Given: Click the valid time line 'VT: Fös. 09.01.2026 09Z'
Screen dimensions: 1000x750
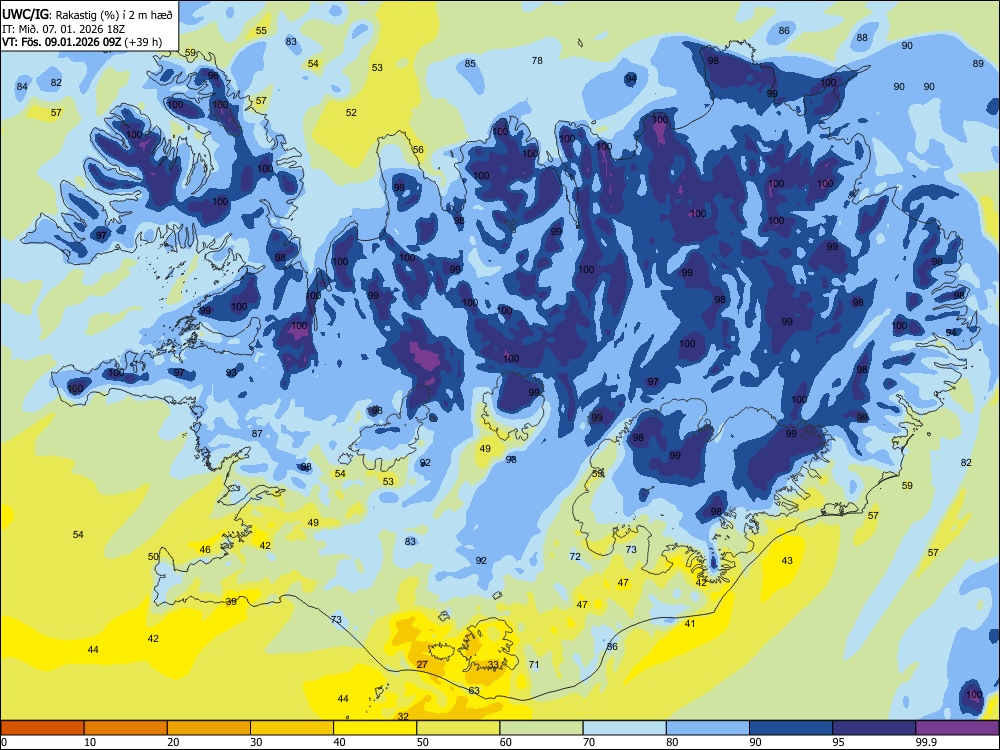Looking at the screenshot, I should [x=61, y=42].
